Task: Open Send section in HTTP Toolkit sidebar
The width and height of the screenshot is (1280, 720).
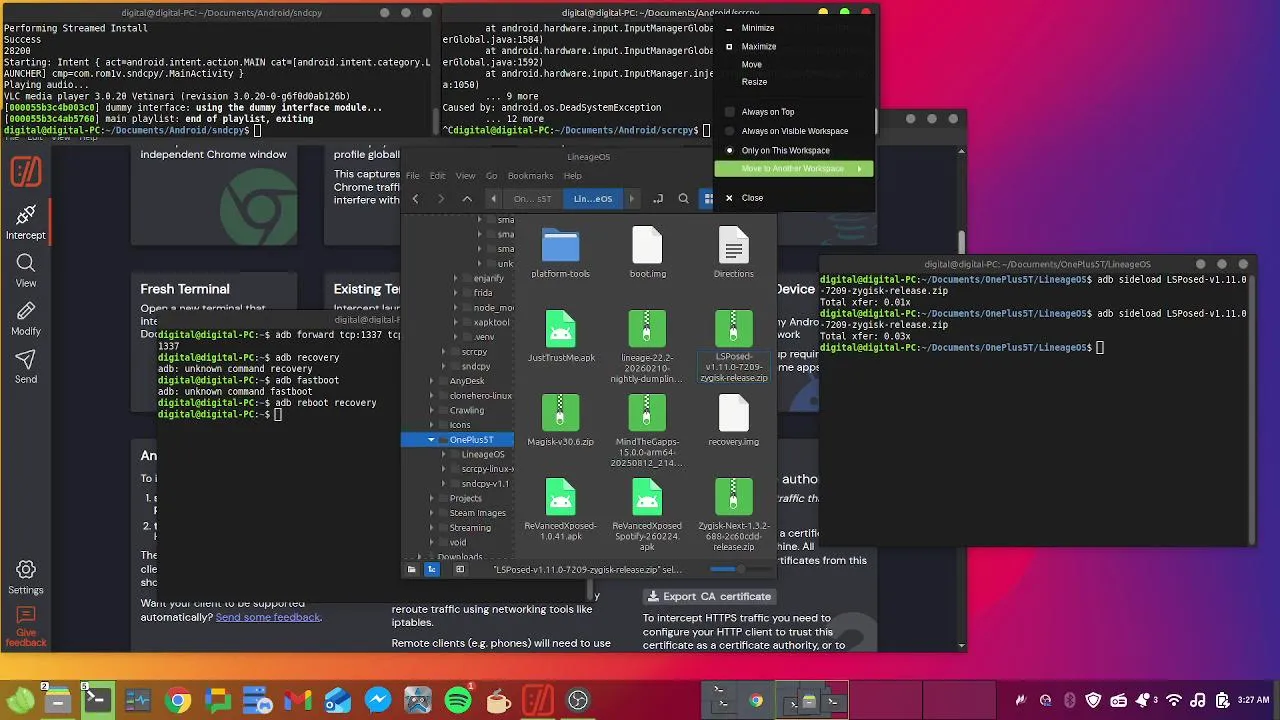Action: pos(26,366)
